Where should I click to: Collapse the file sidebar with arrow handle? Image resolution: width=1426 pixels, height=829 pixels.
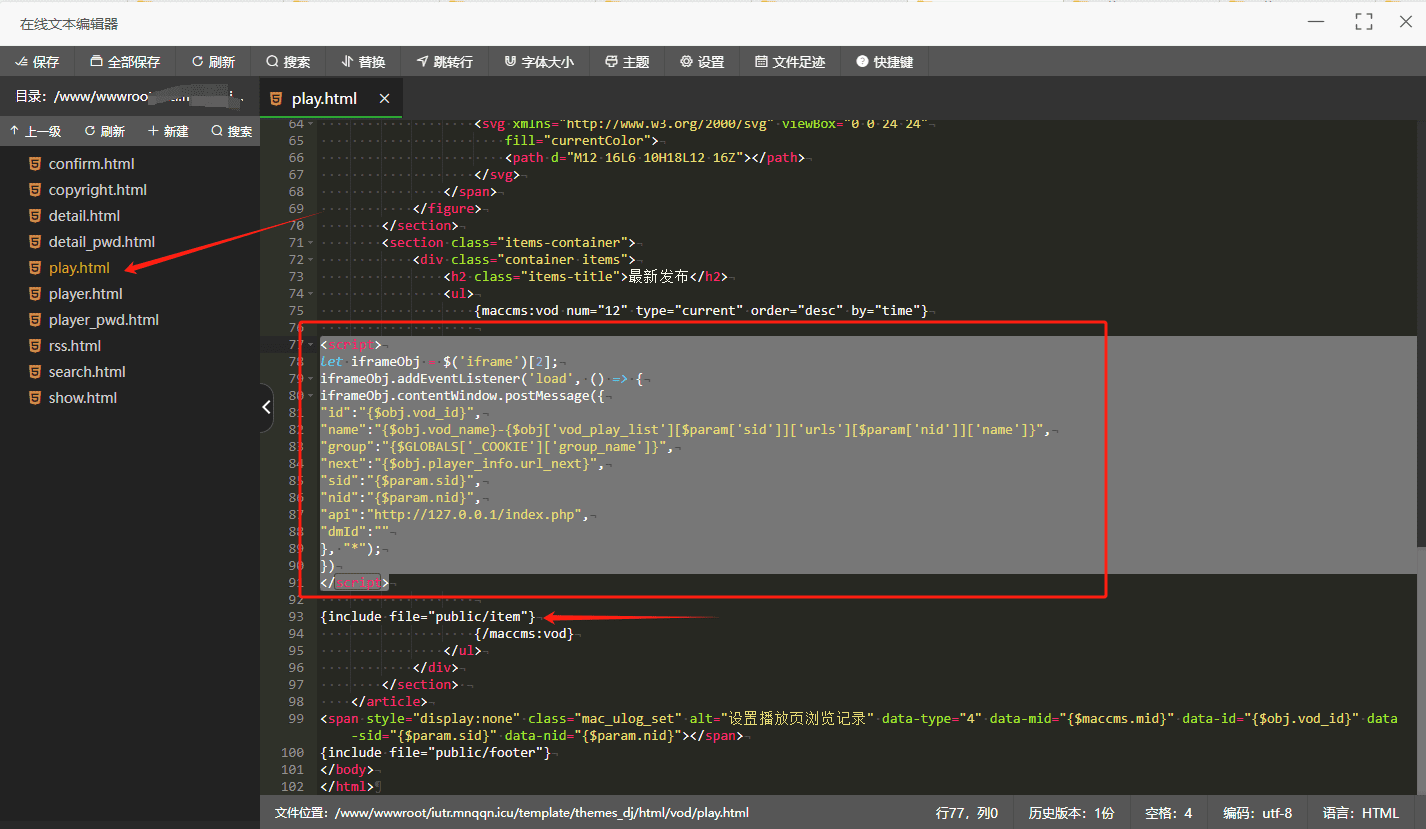coord(266,407)
